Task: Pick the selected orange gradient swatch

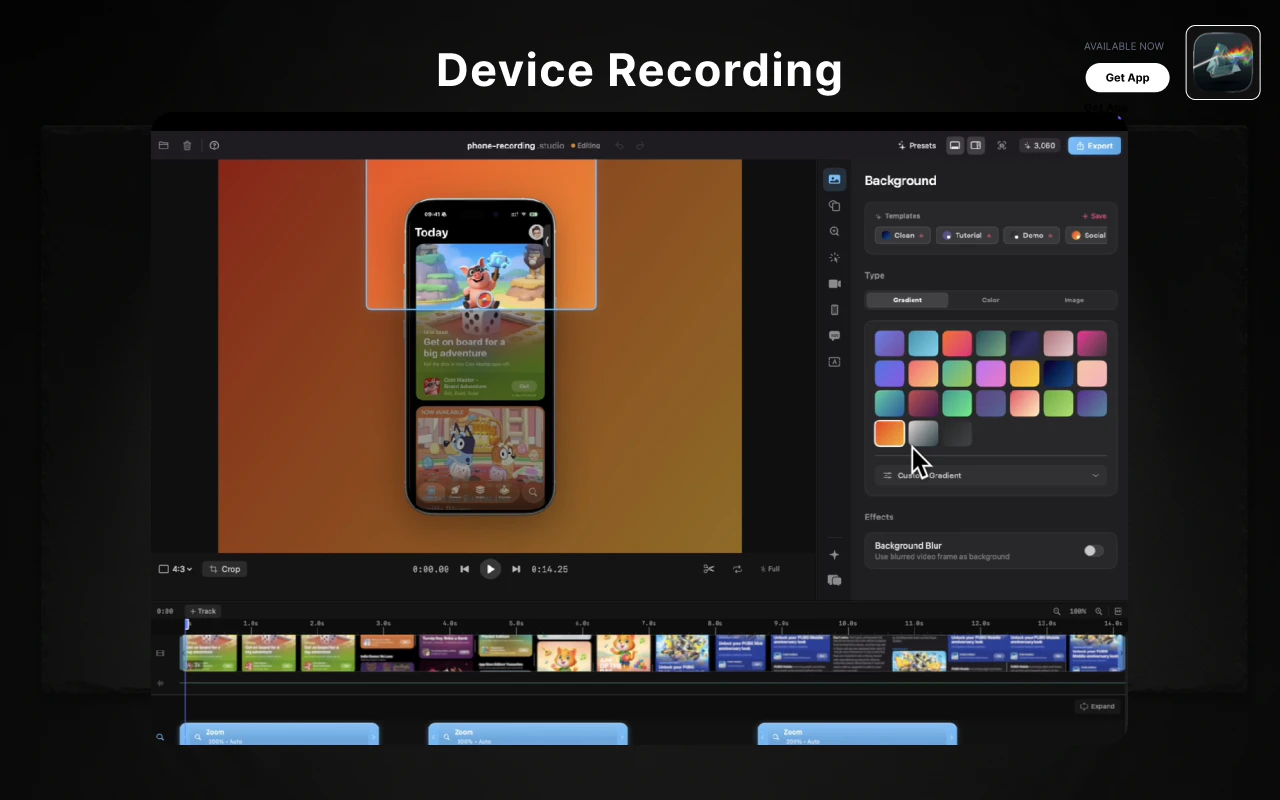Action: pos(890,433)
